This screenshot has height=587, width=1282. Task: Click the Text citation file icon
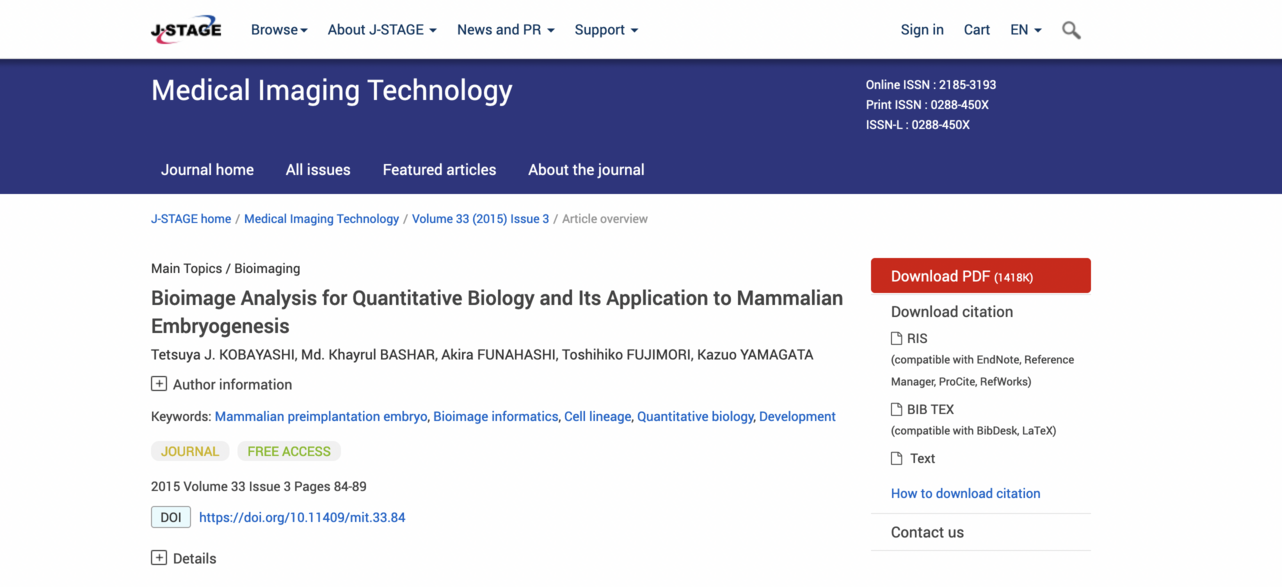[x=897, y=458]
